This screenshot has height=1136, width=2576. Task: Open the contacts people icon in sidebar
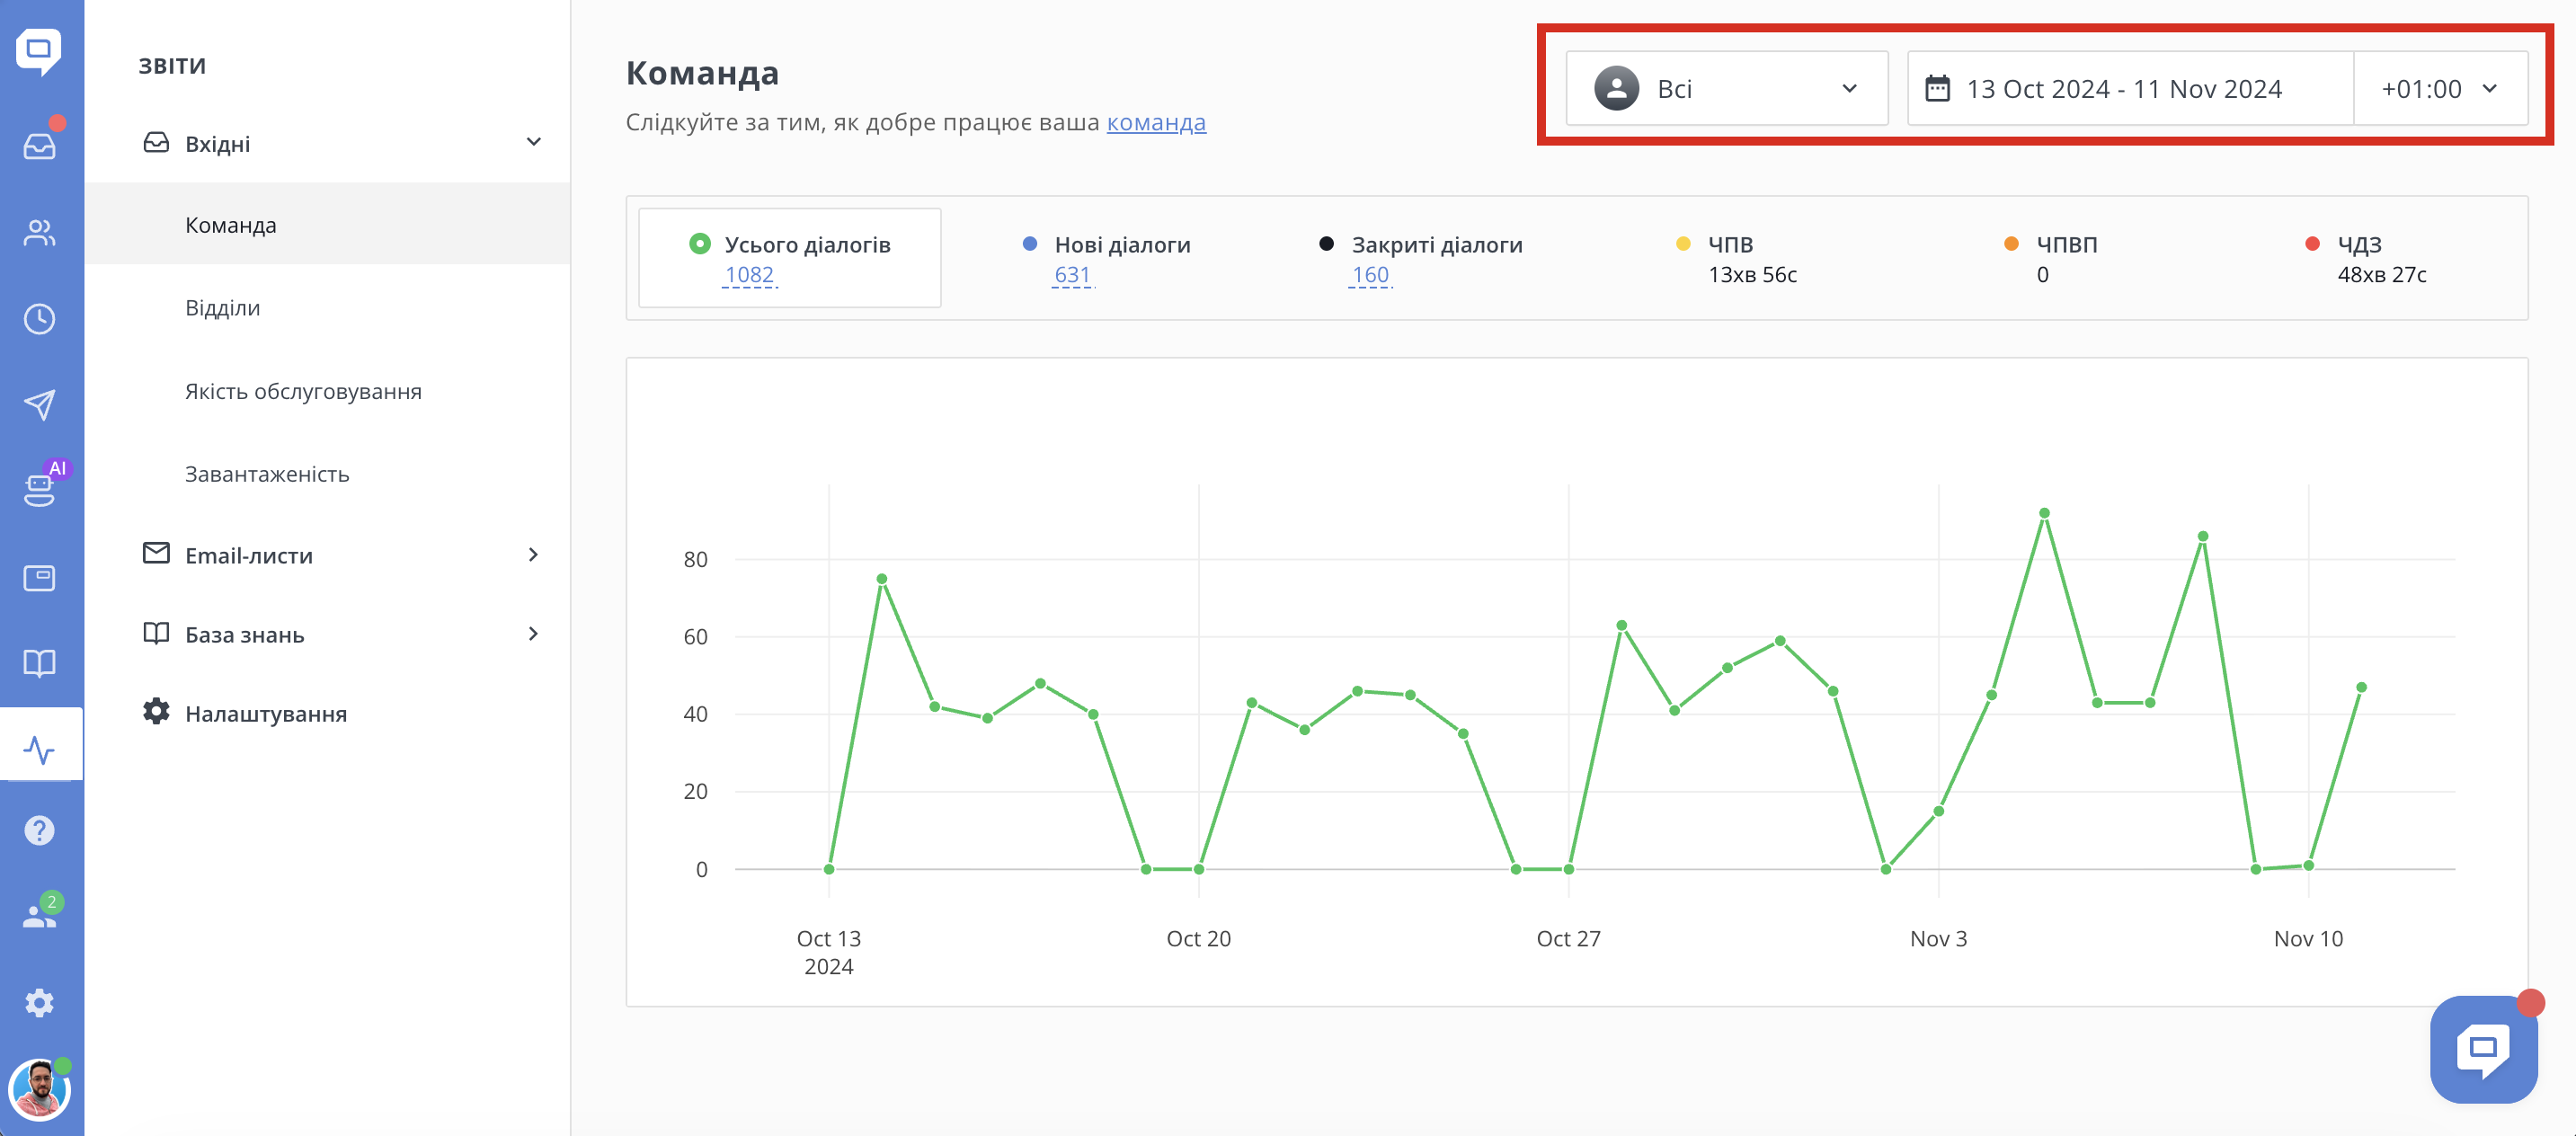click(40, 233)
